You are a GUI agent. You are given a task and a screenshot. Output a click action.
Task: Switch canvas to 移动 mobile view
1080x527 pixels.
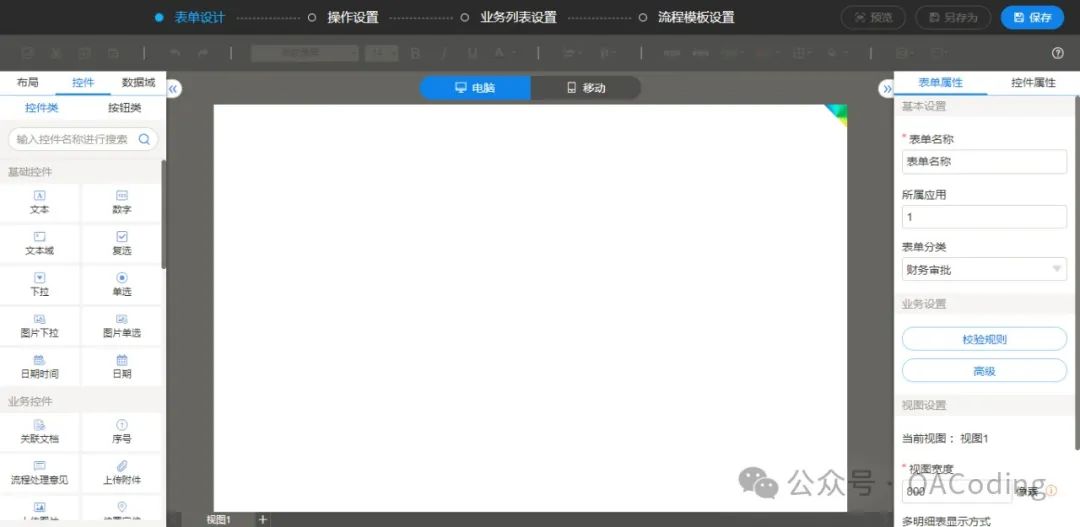[x=585, y=88]
